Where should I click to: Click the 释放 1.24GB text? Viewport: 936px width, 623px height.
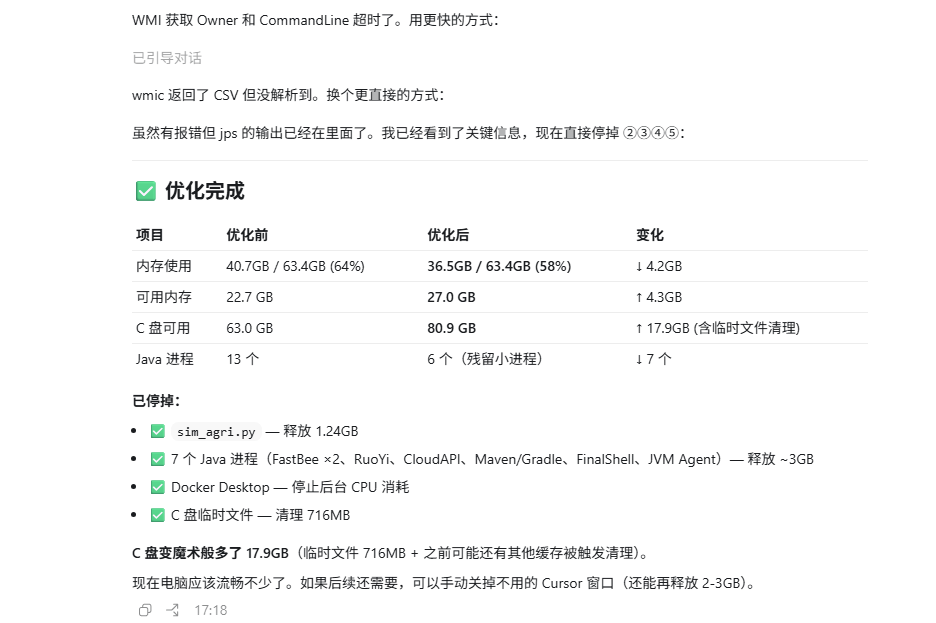[321, 431]
